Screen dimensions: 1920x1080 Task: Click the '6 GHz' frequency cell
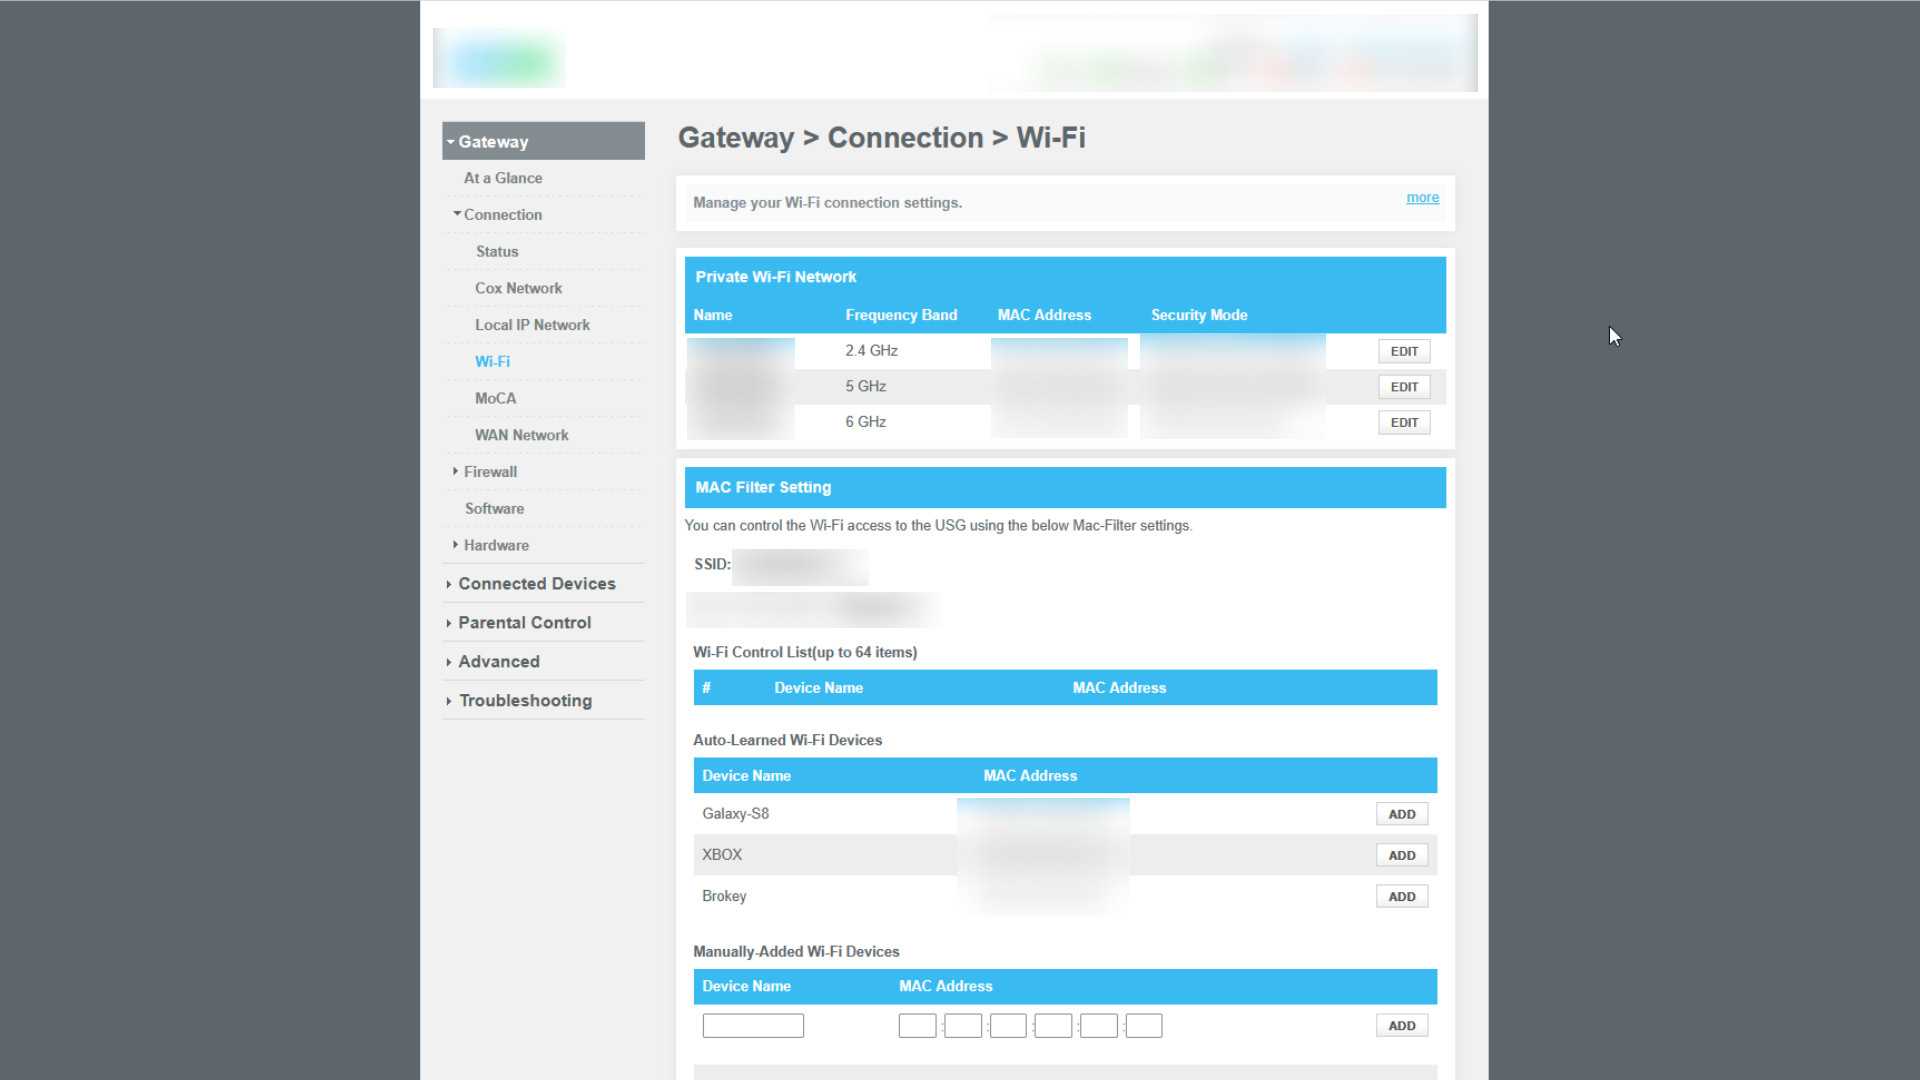(x=865, y=422)
